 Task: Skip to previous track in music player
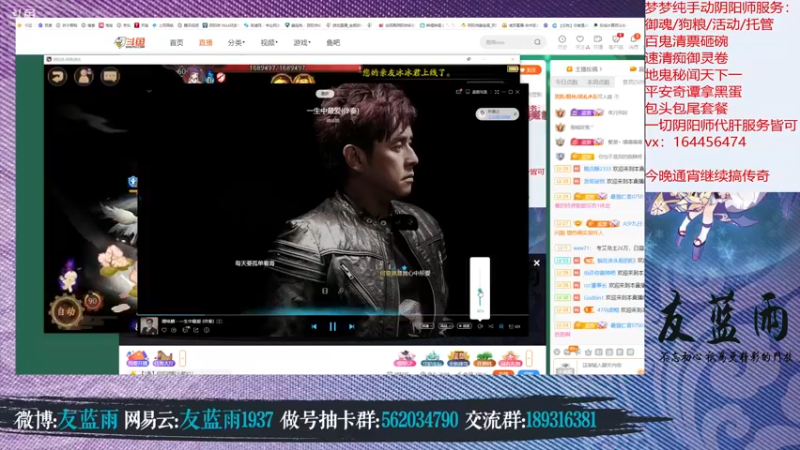pos(314,327)
